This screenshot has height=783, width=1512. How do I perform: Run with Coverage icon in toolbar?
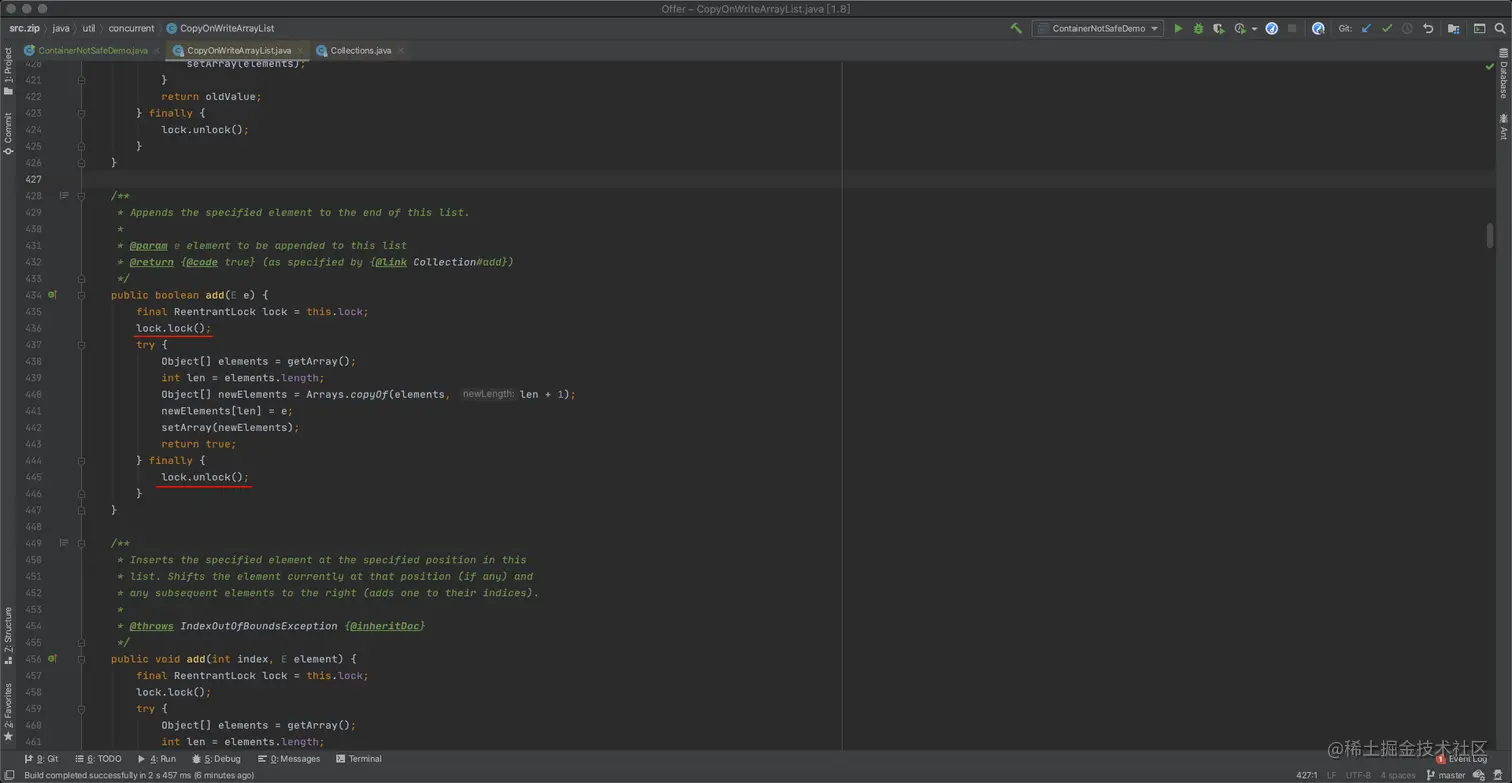tap(1219, 29)
